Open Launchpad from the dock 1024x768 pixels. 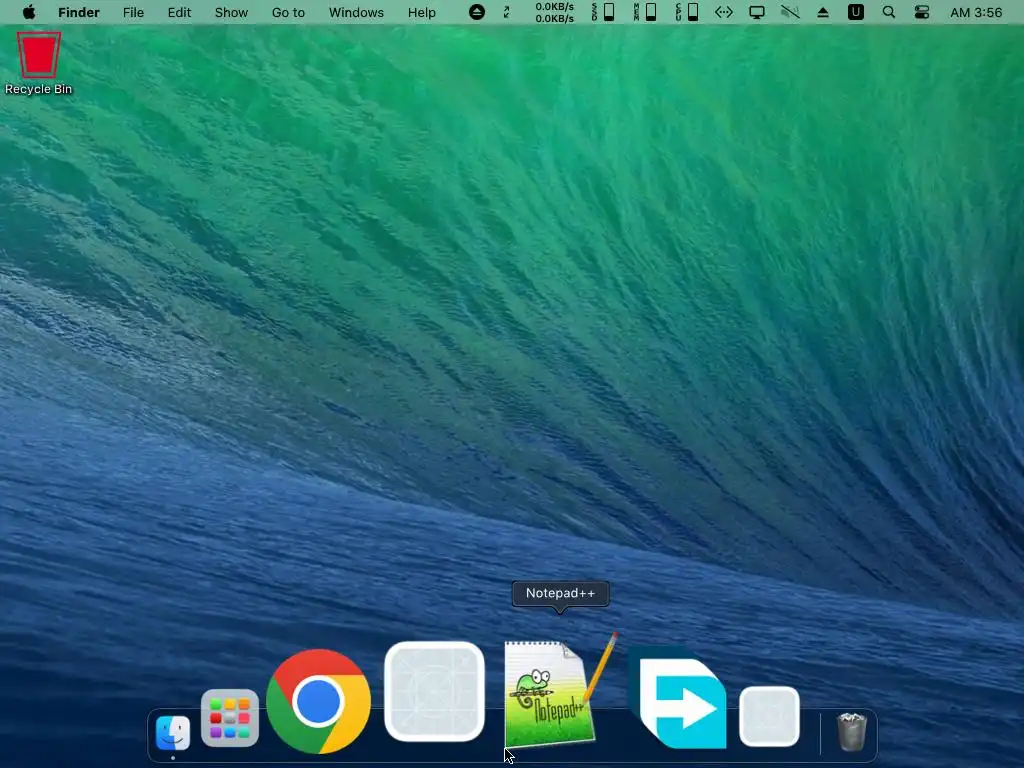click(x=230, y=718)
